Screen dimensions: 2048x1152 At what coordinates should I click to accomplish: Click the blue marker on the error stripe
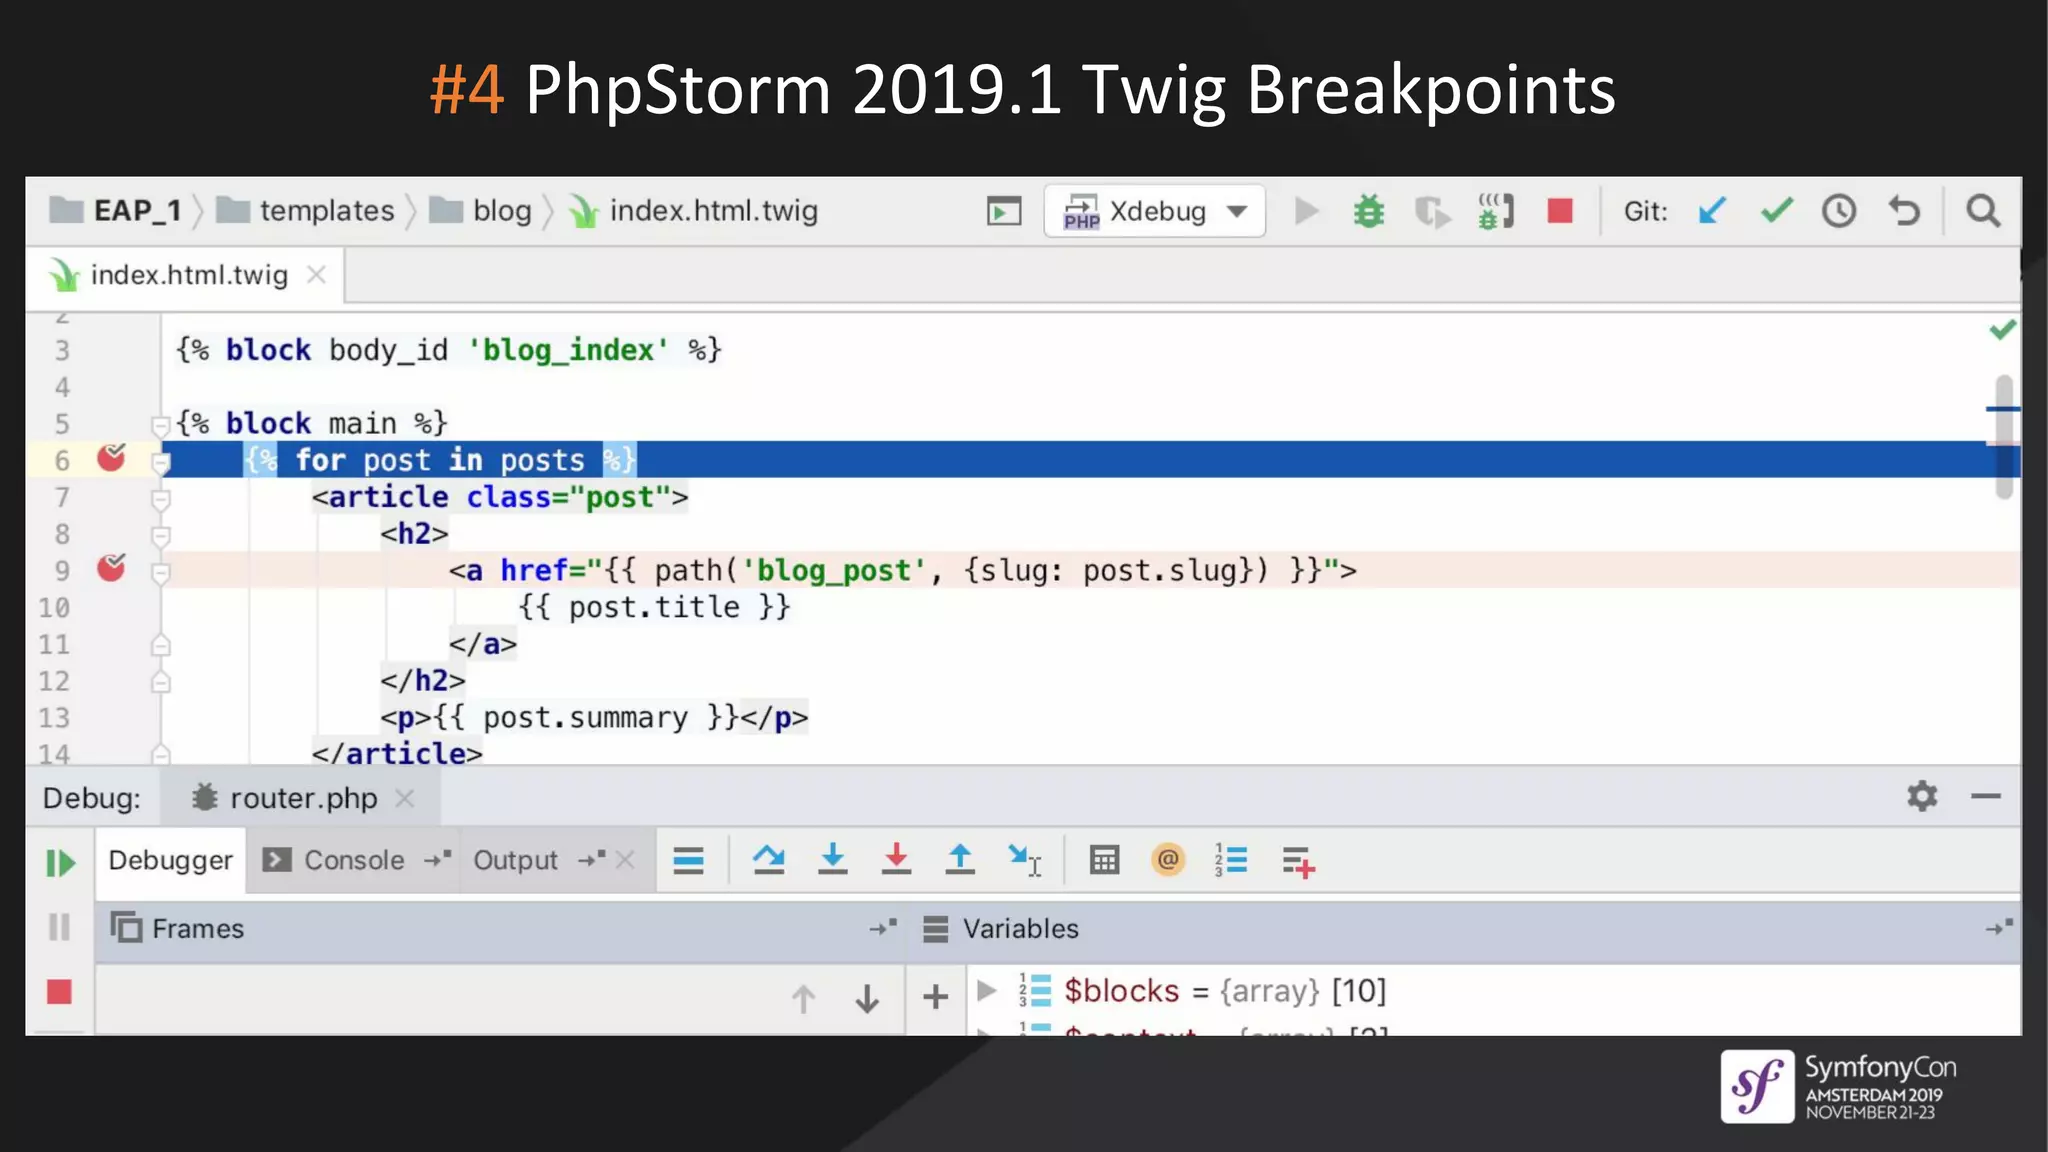[x=2003, y=409]
